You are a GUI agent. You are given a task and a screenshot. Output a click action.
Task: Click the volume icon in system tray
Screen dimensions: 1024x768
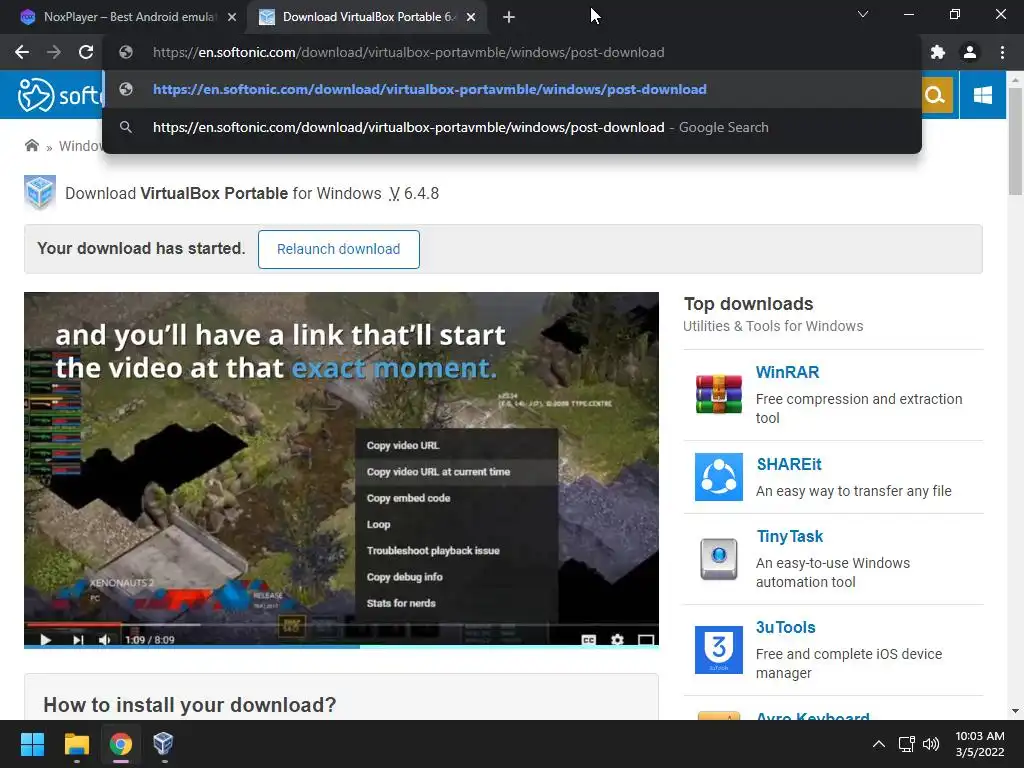931,744
